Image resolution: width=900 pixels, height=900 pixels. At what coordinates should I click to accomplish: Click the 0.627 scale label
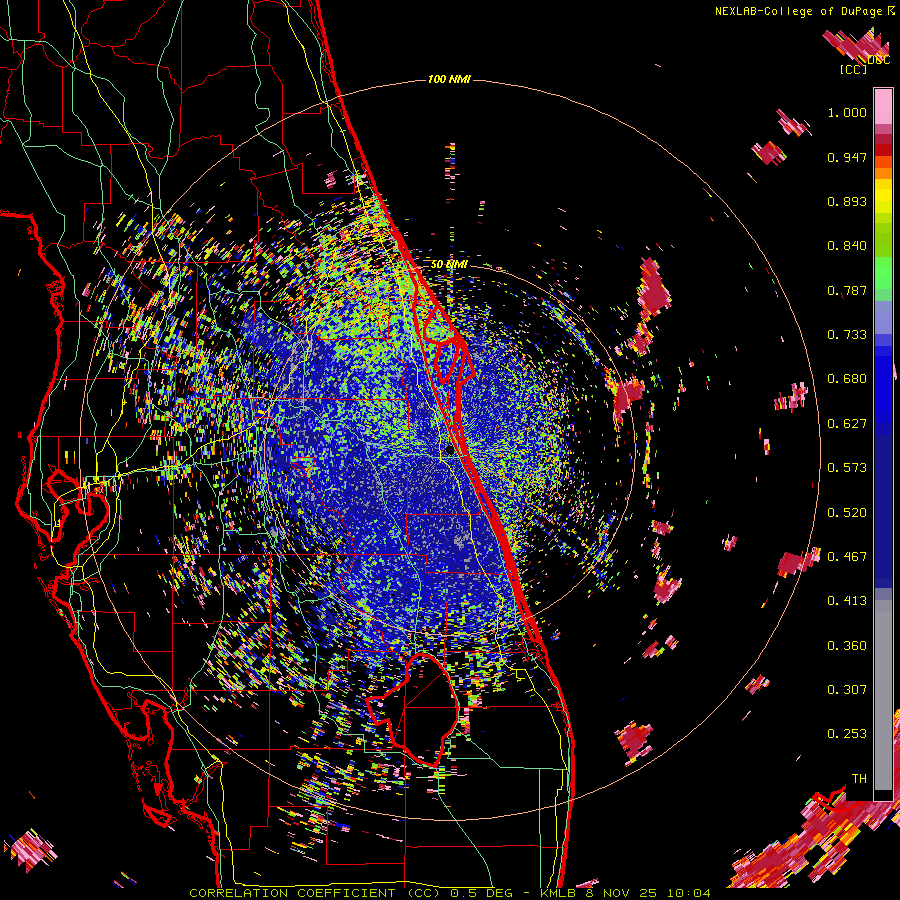[847, 424]
